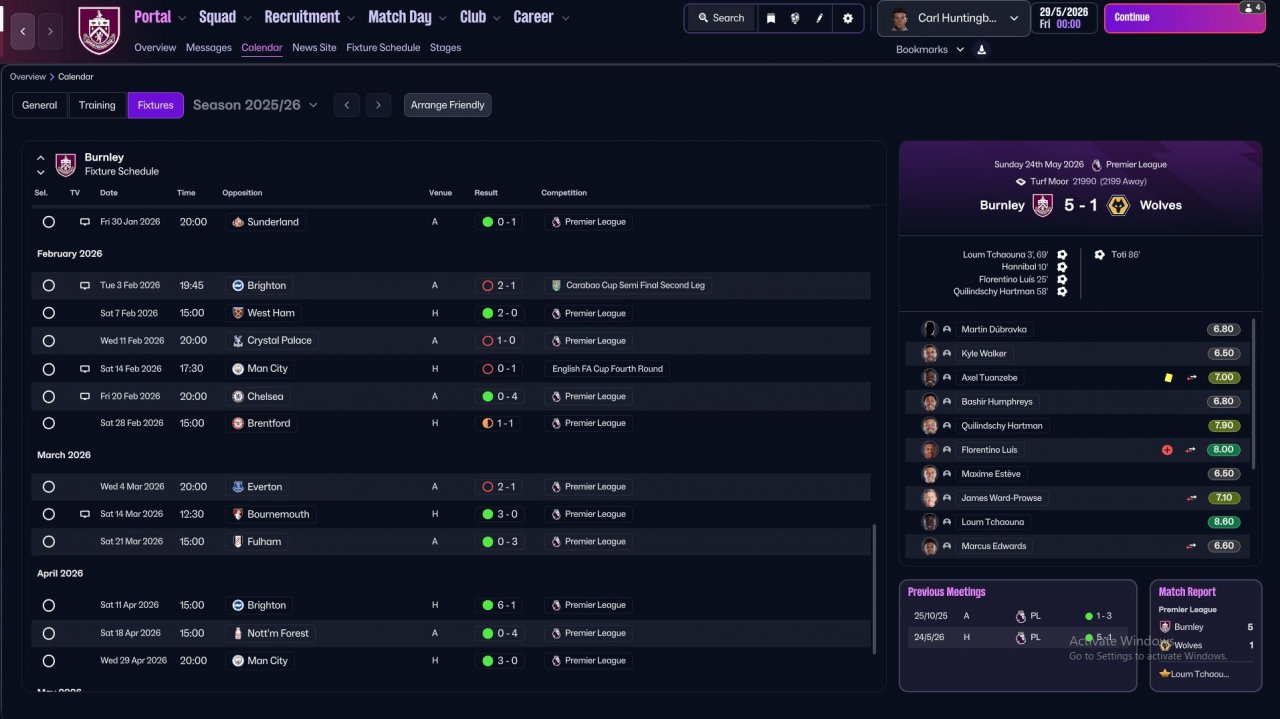This screenshot has height=719, width=1280.
Task: Click the online users icon showing 4
Action: point(1251,7)
